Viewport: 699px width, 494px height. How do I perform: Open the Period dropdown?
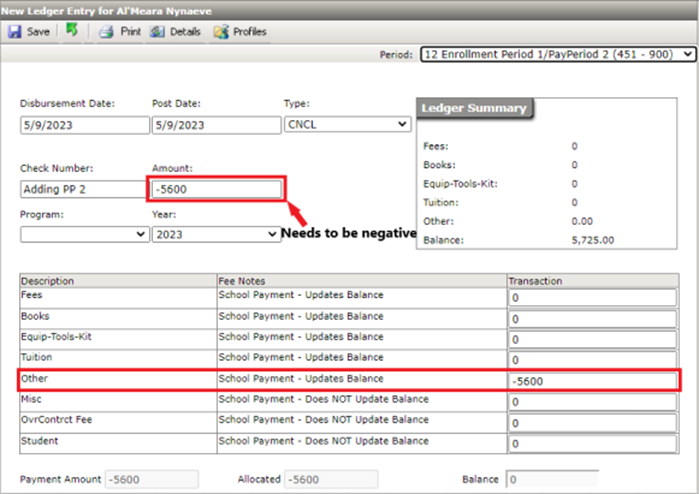coord(556,55)
